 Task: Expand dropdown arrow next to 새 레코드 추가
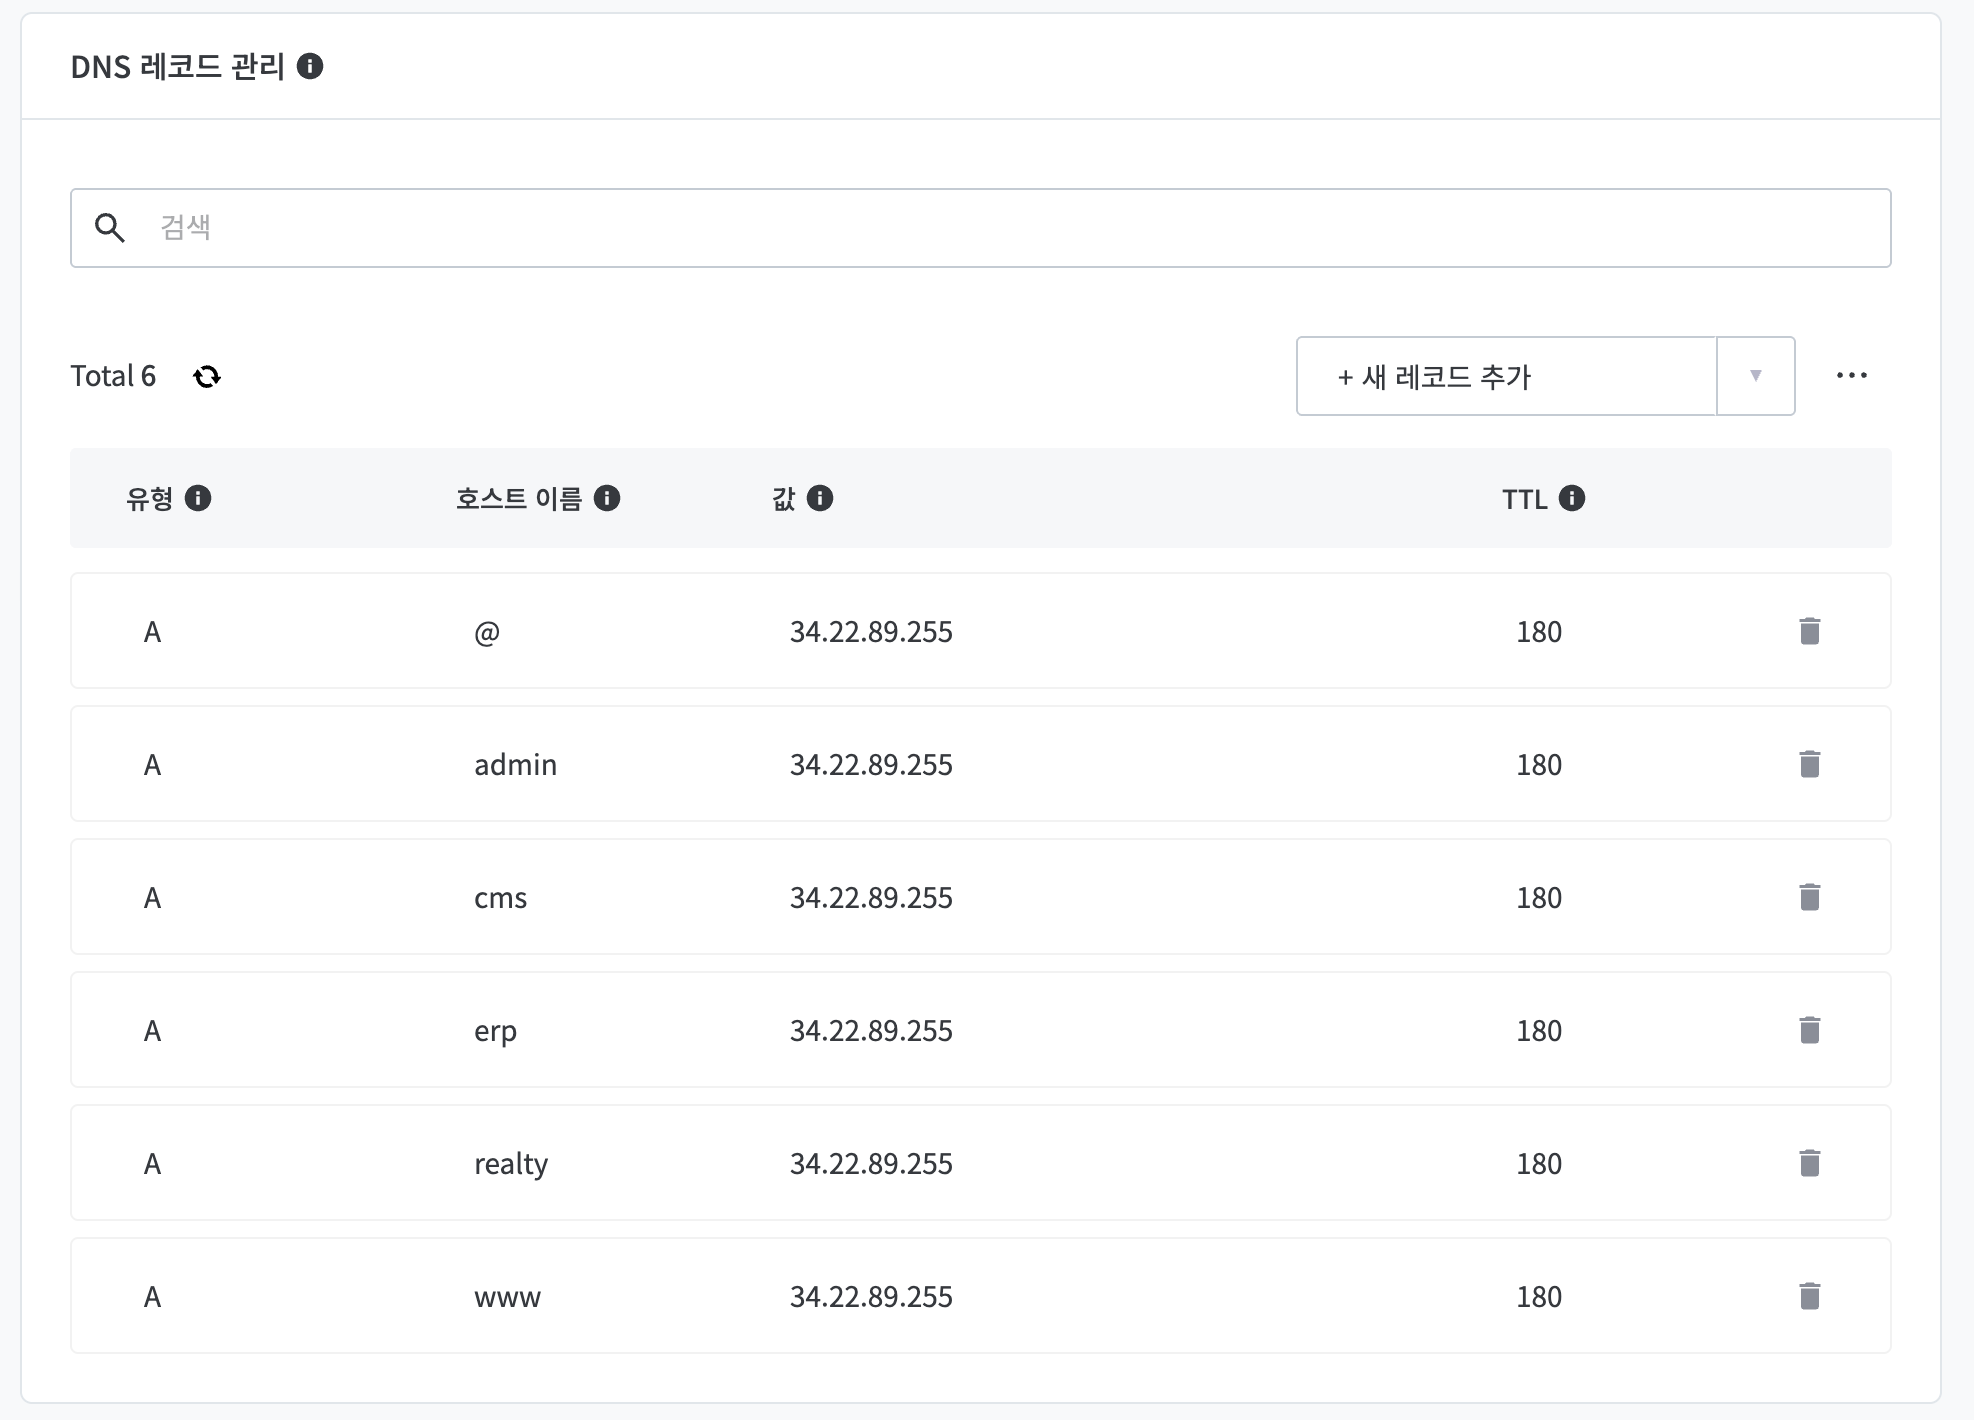[1755, 376]
